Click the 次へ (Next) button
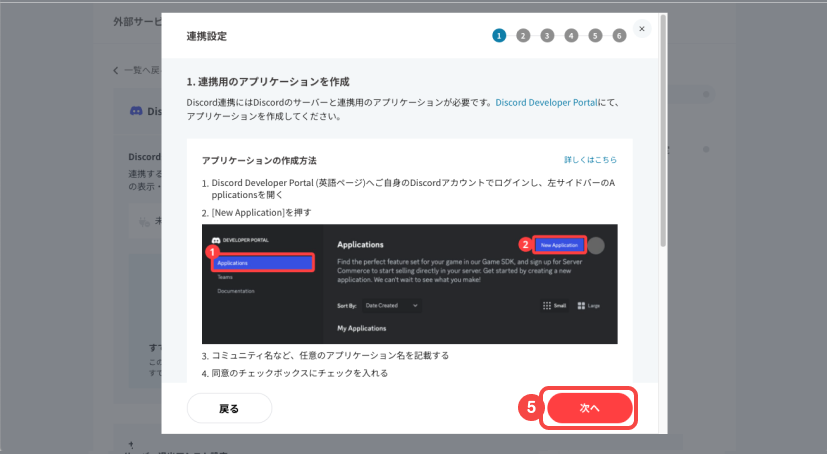 tap(588, 408)
